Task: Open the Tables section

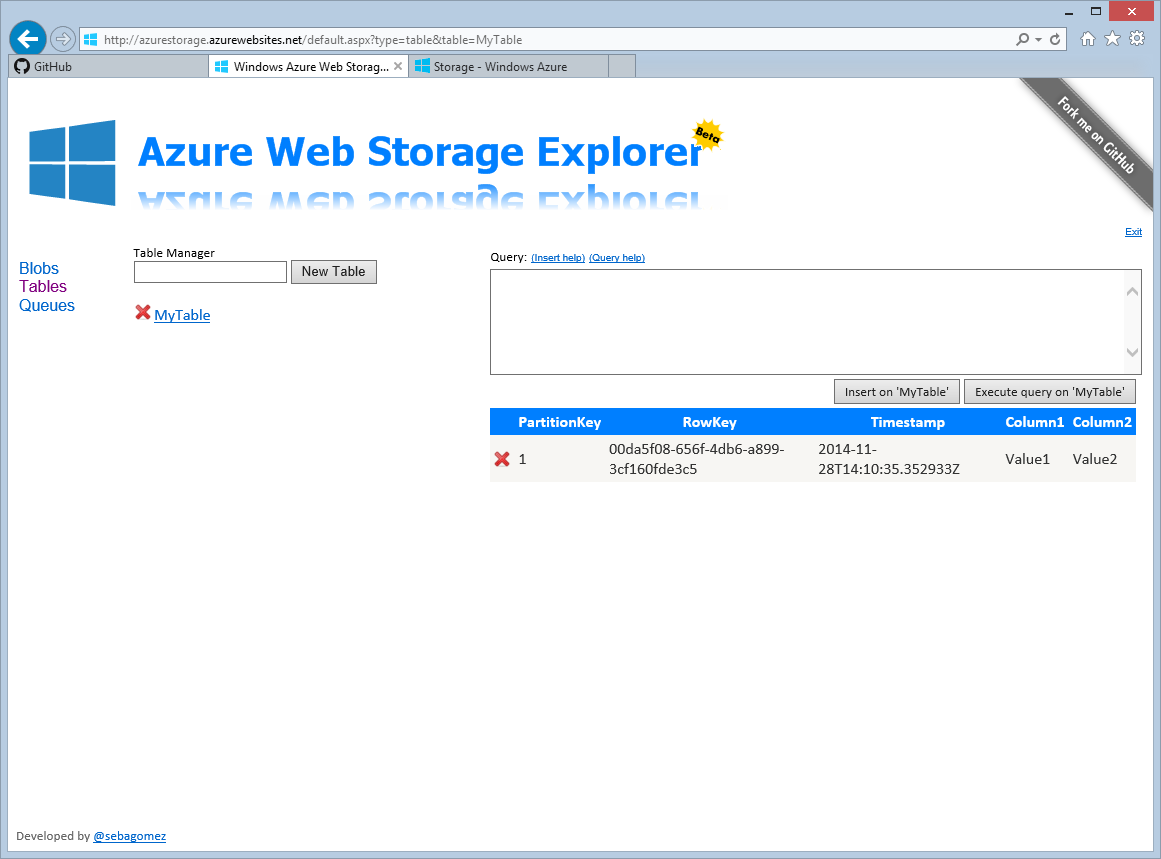Action: [43, 287]
